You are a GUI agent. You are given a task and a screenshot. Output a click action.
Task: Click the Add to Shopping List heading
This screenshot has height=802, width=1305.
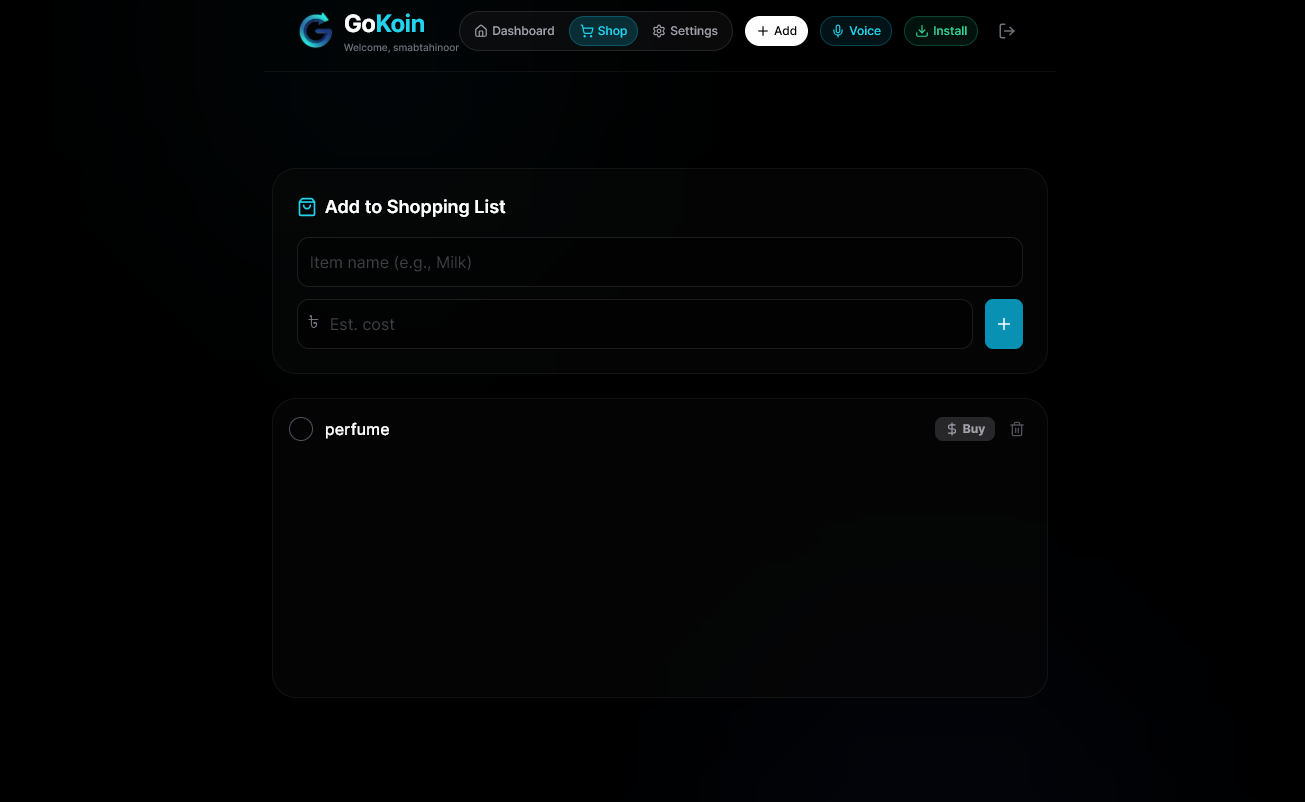point(415,207)
